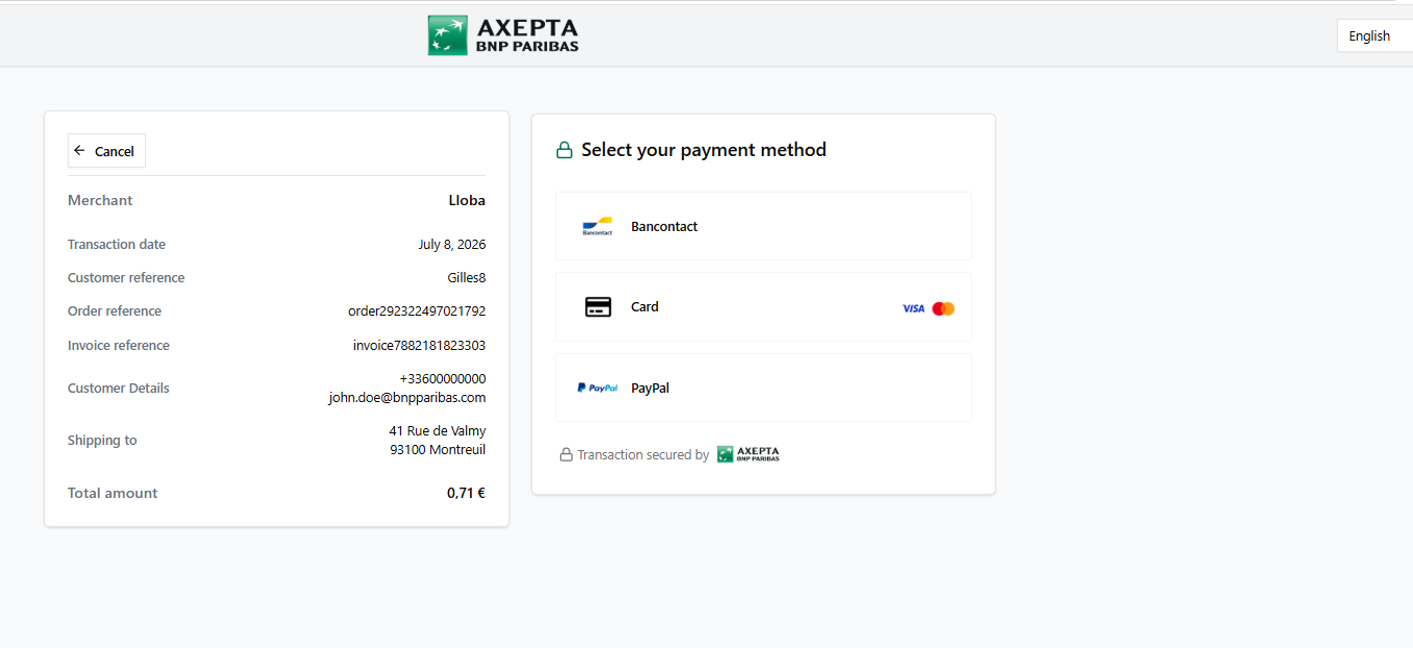Select Bancontact payment method
The width and height of the screenshot is (1413, 648).
coord(763,226)
